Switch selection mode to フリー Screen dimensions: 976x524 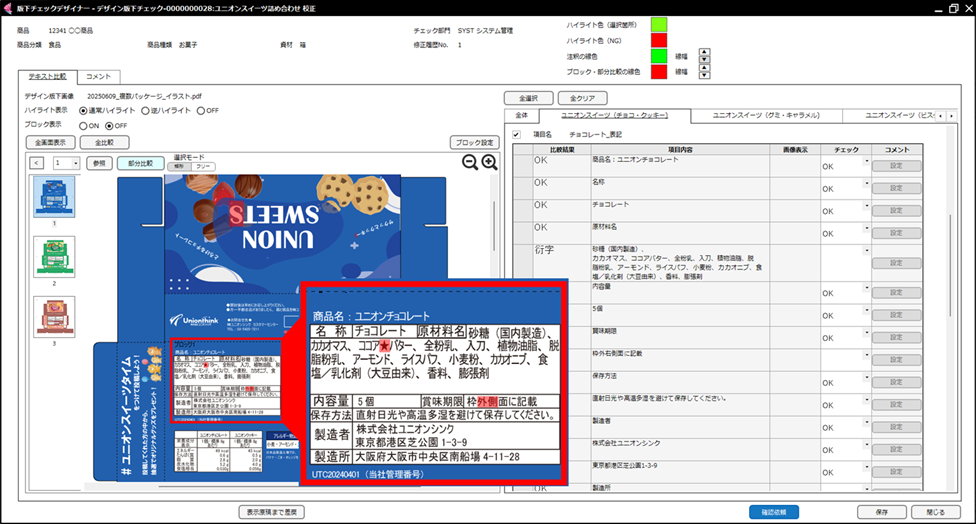[203, 167]
